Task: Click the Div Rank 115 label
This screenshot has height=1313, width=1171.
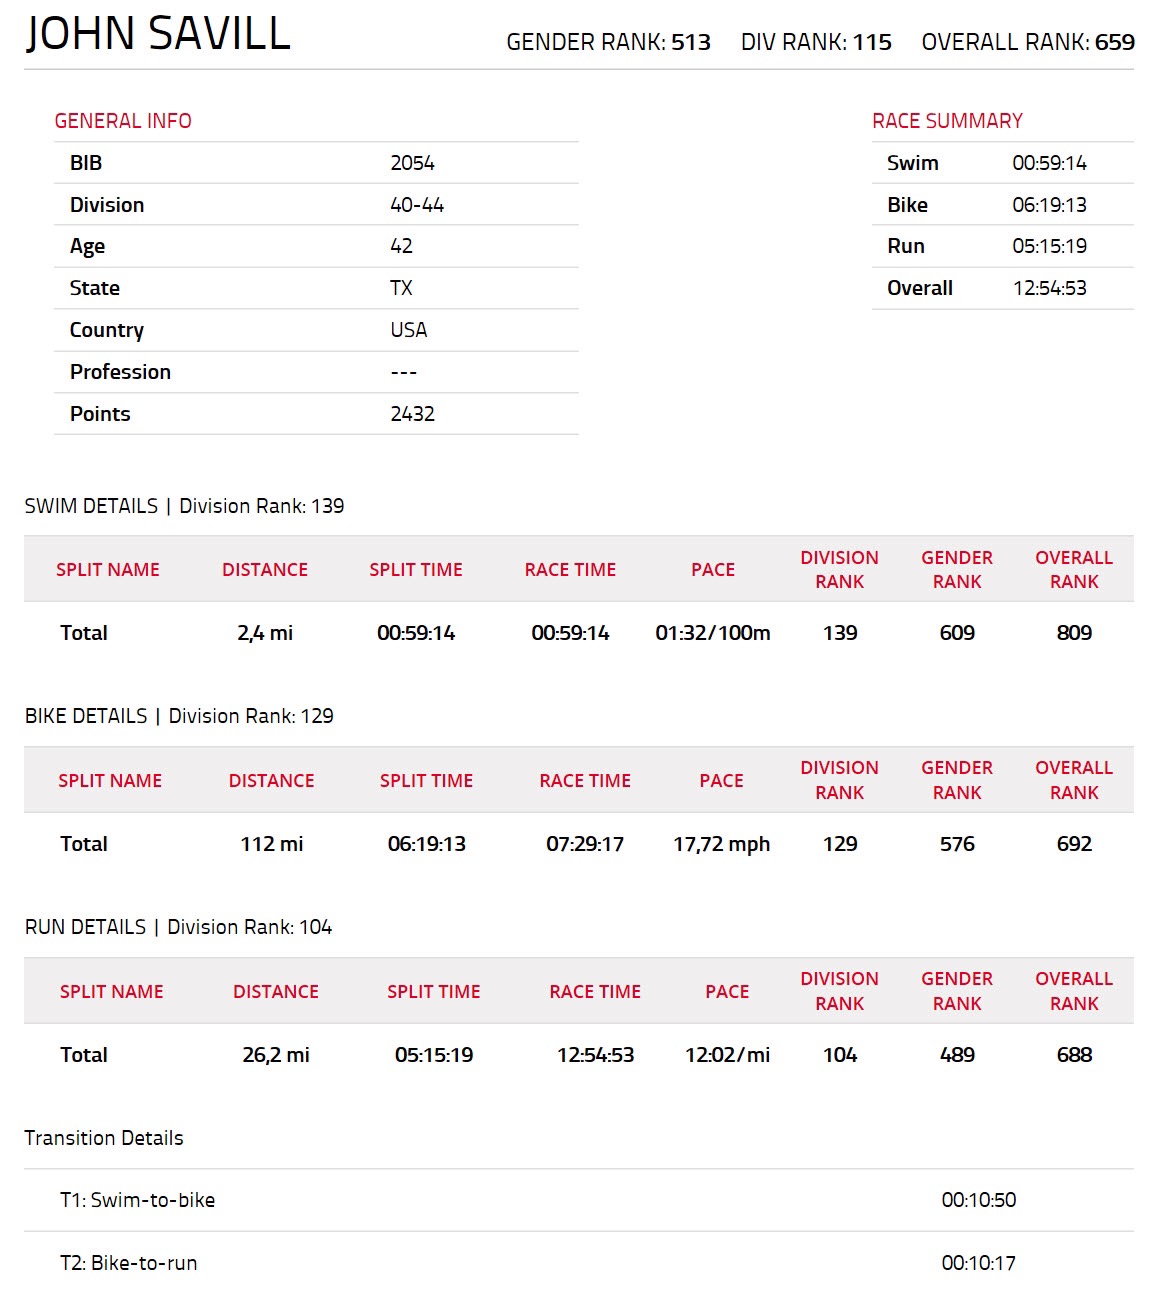Action: click(816, 42)
